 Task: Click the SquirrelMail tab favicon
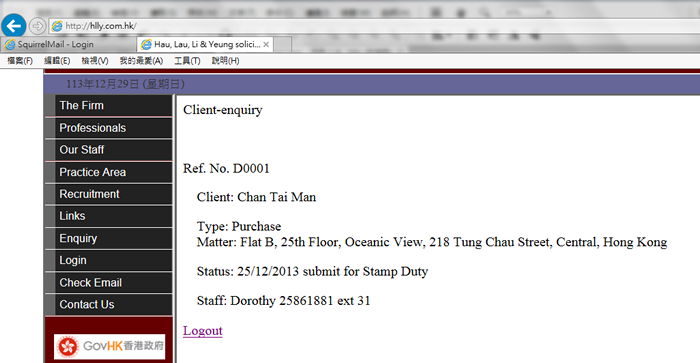tap(10, 44)
